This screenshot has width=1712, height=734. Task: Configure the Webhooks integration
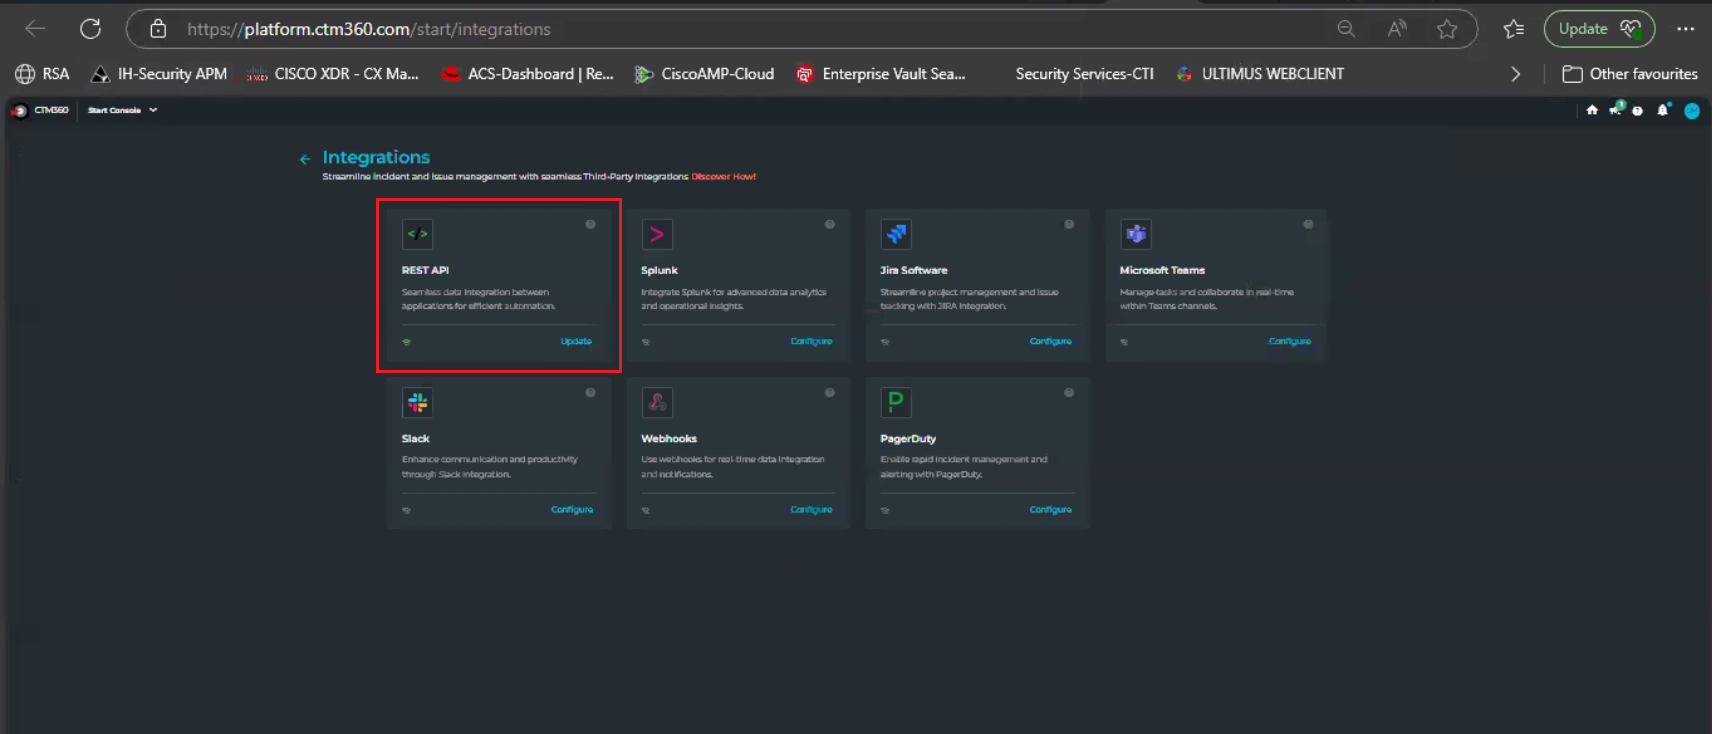pos(811,509)
